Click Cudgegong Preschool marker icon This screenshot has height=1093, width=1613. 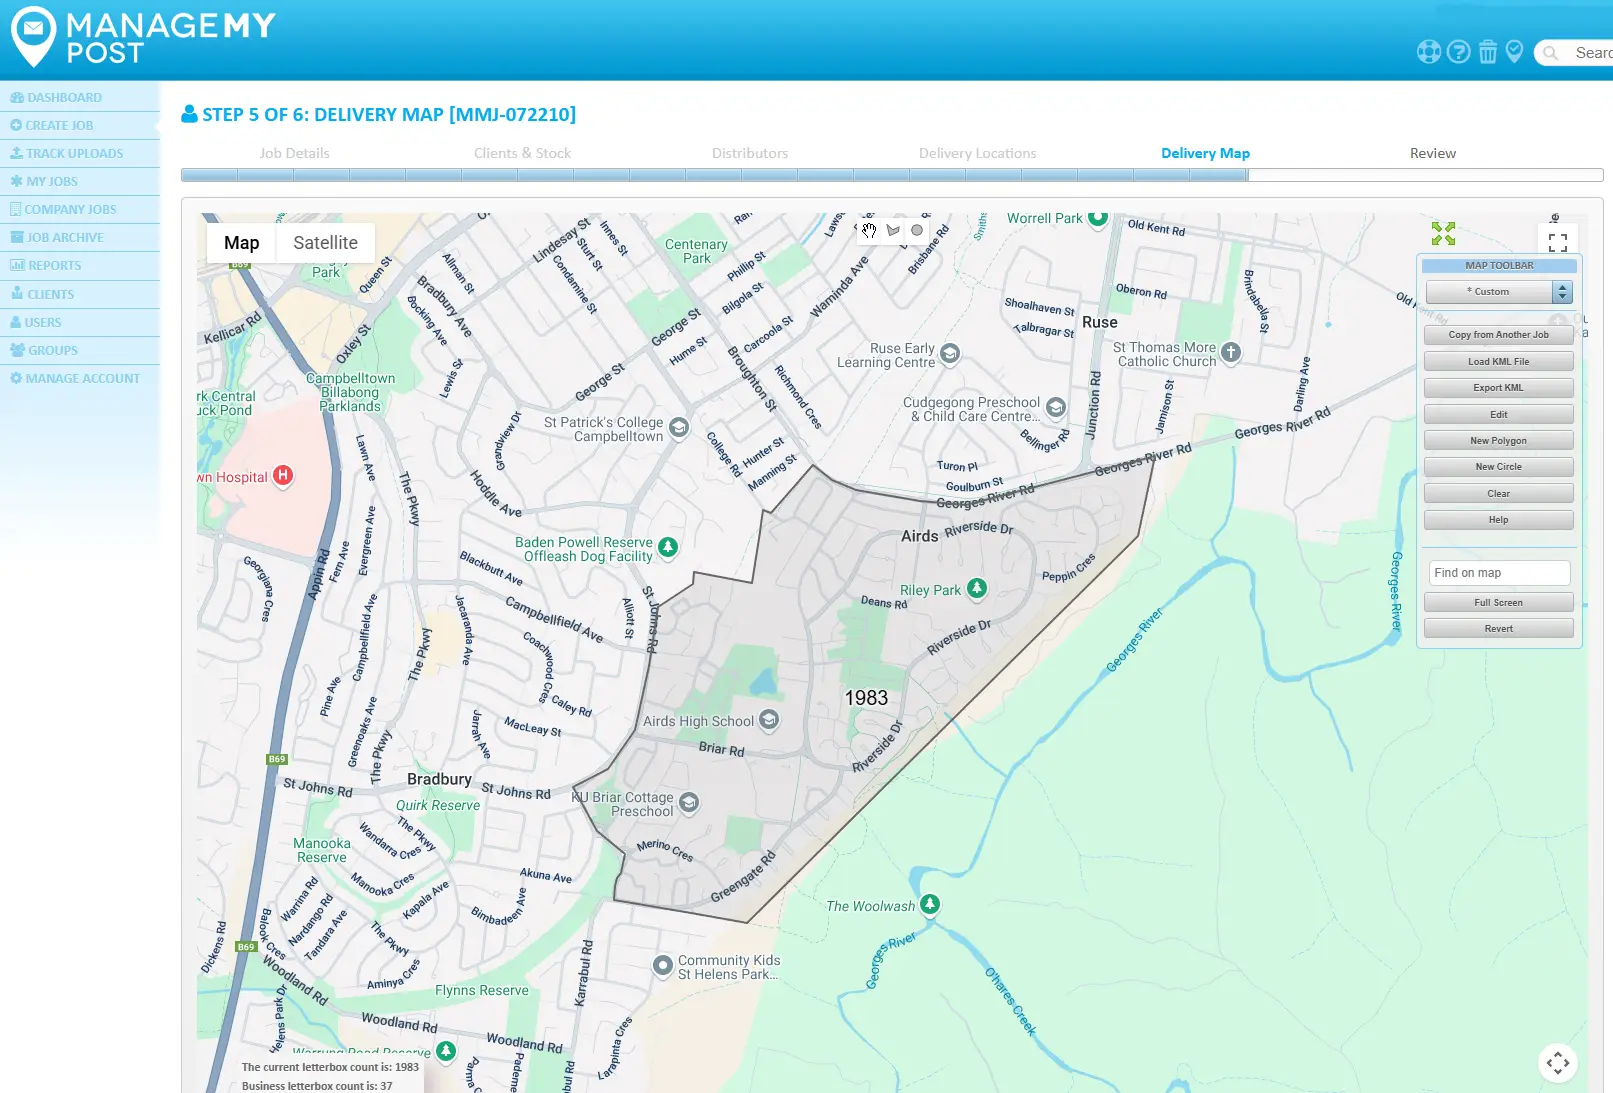click(1056, 408)
